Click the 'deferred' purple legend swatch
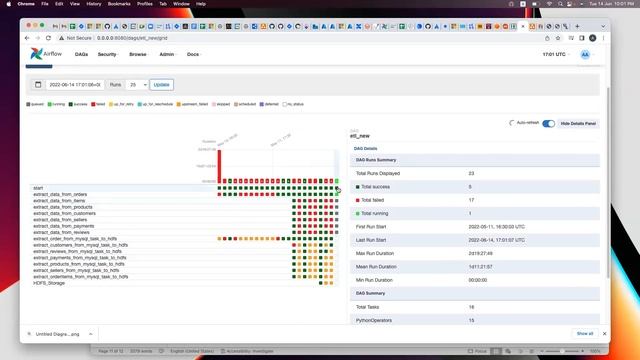 (262, 104)
